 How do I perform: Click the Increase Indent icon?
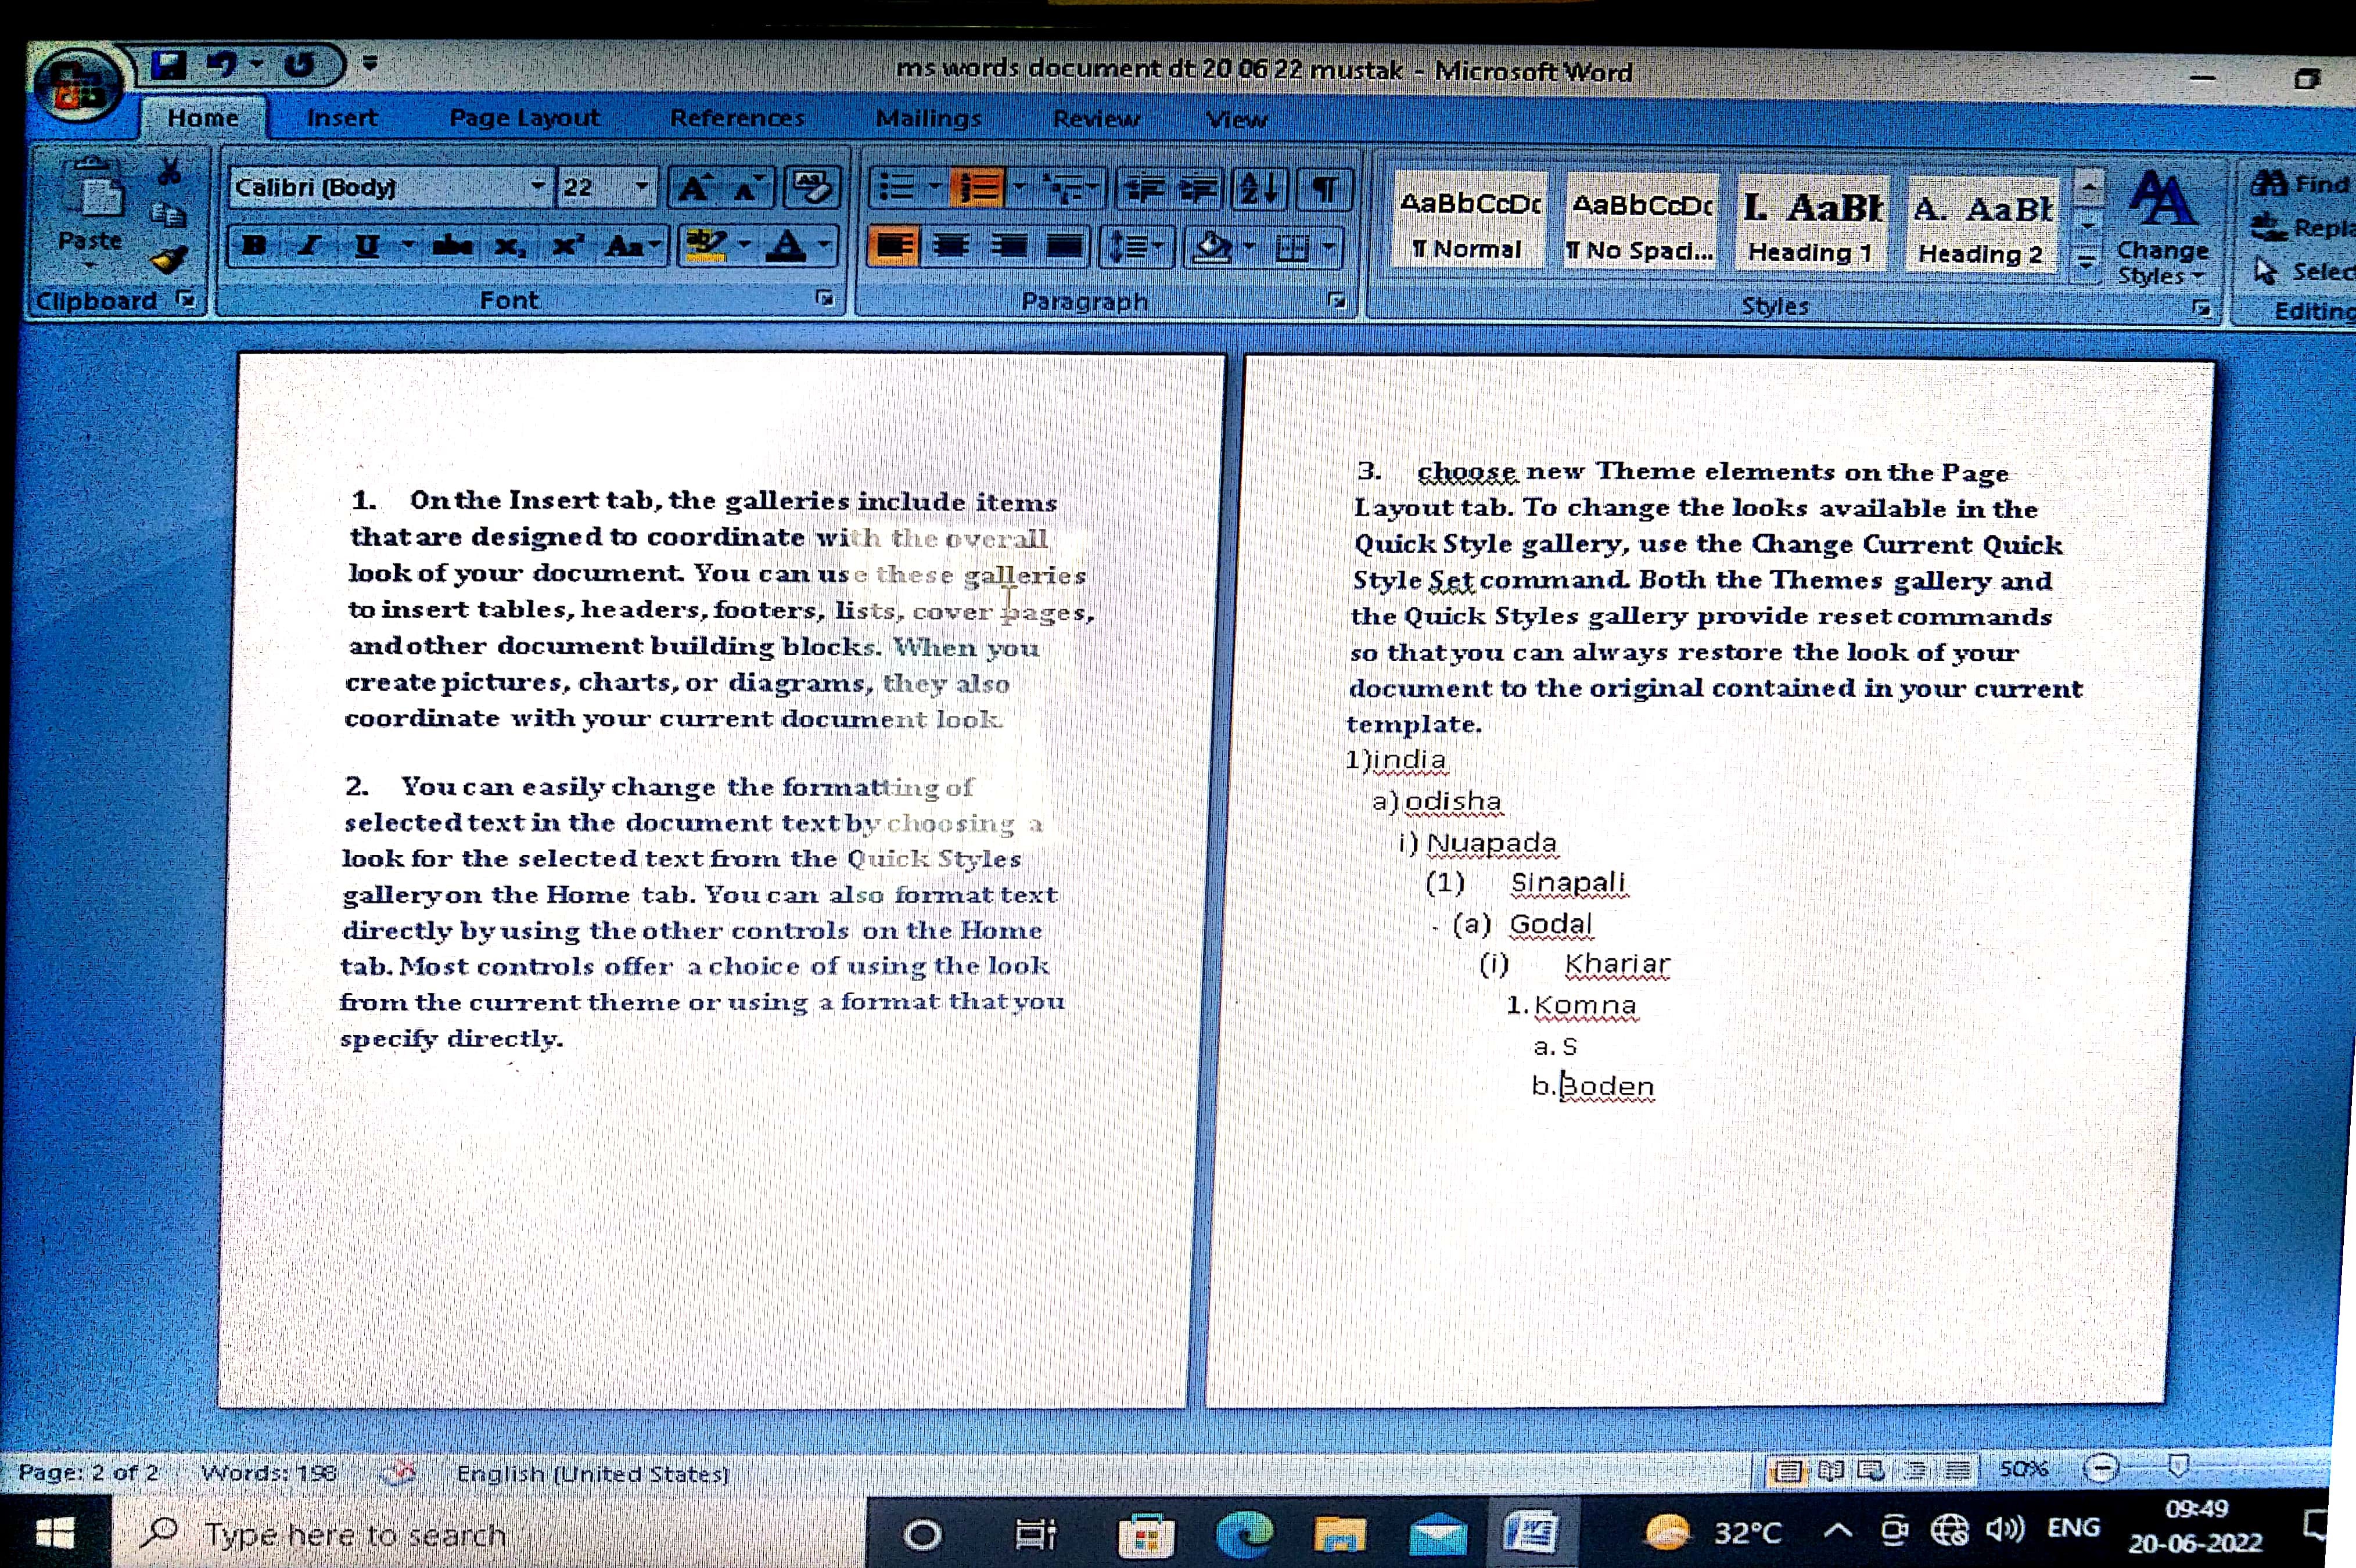[x=1199, y=188]
